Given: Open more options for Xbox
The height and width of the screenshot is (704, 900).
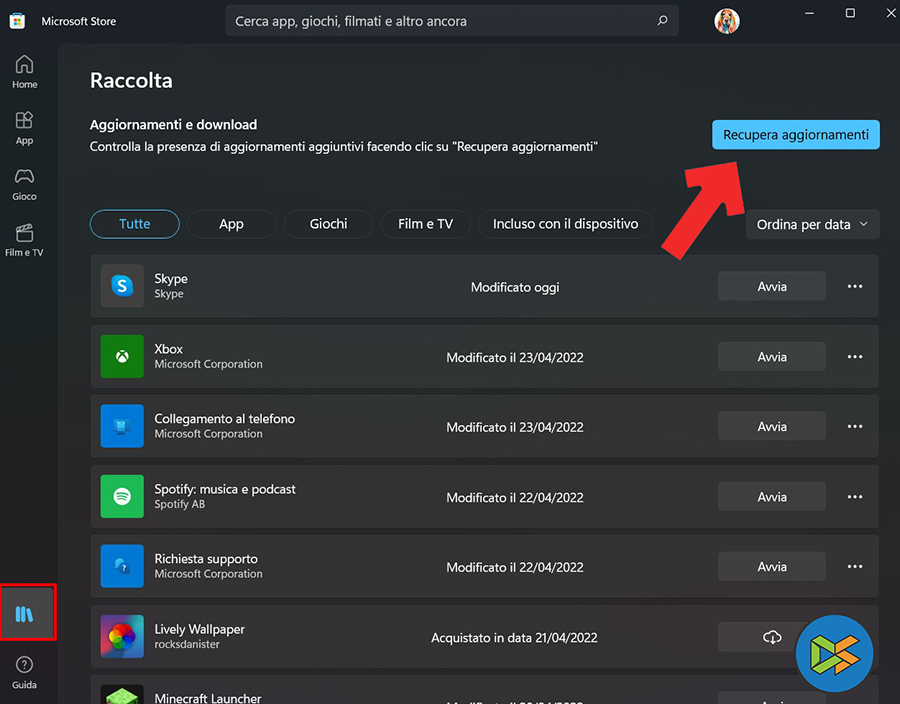Looking at the screenshot, I should pyautogui.click(x=854, y=357).
